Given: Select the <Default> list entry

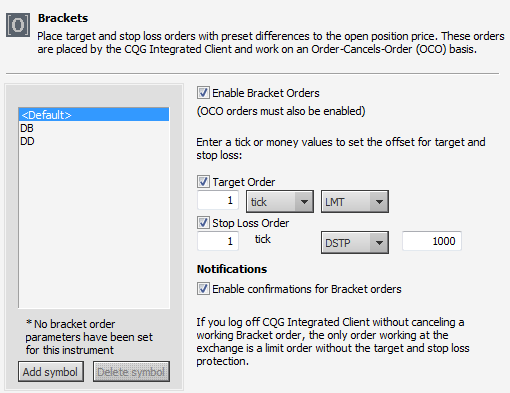Looking at the screenshot, I should click(x=94, y=115).
